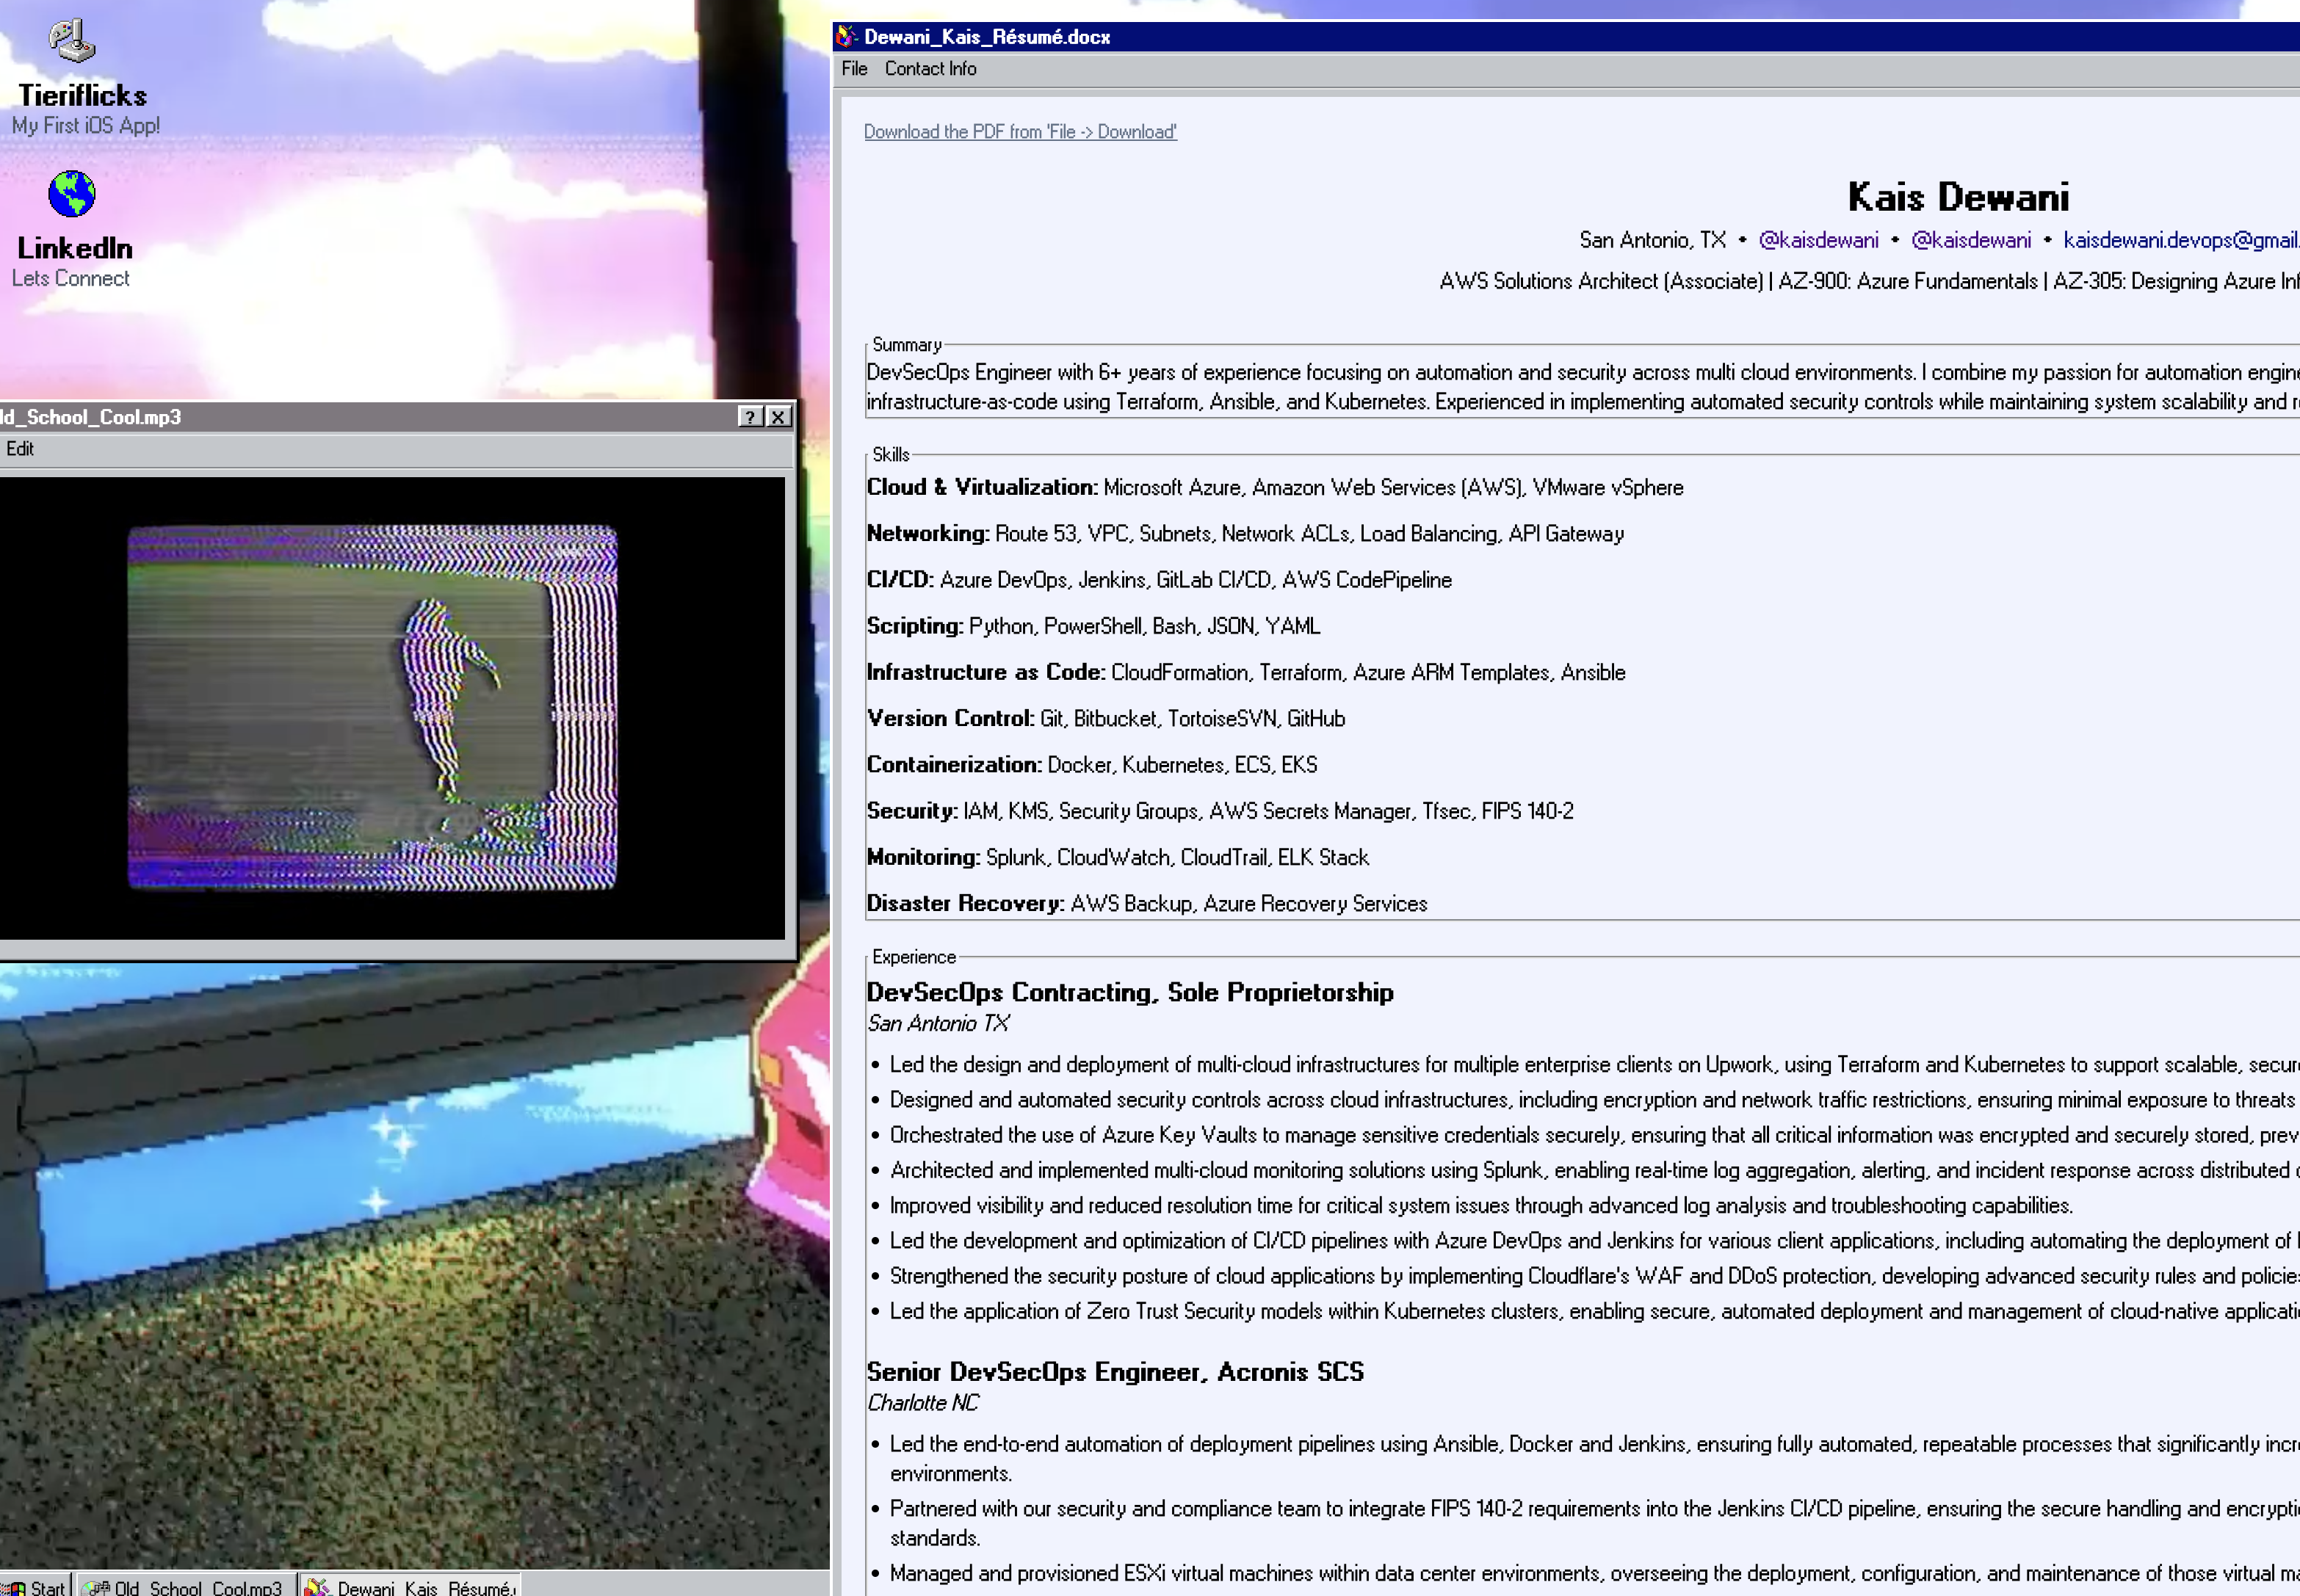2300x1596 pixels.
Task: Close the Old_School_Cool.mp3 window
Action: 778,417
